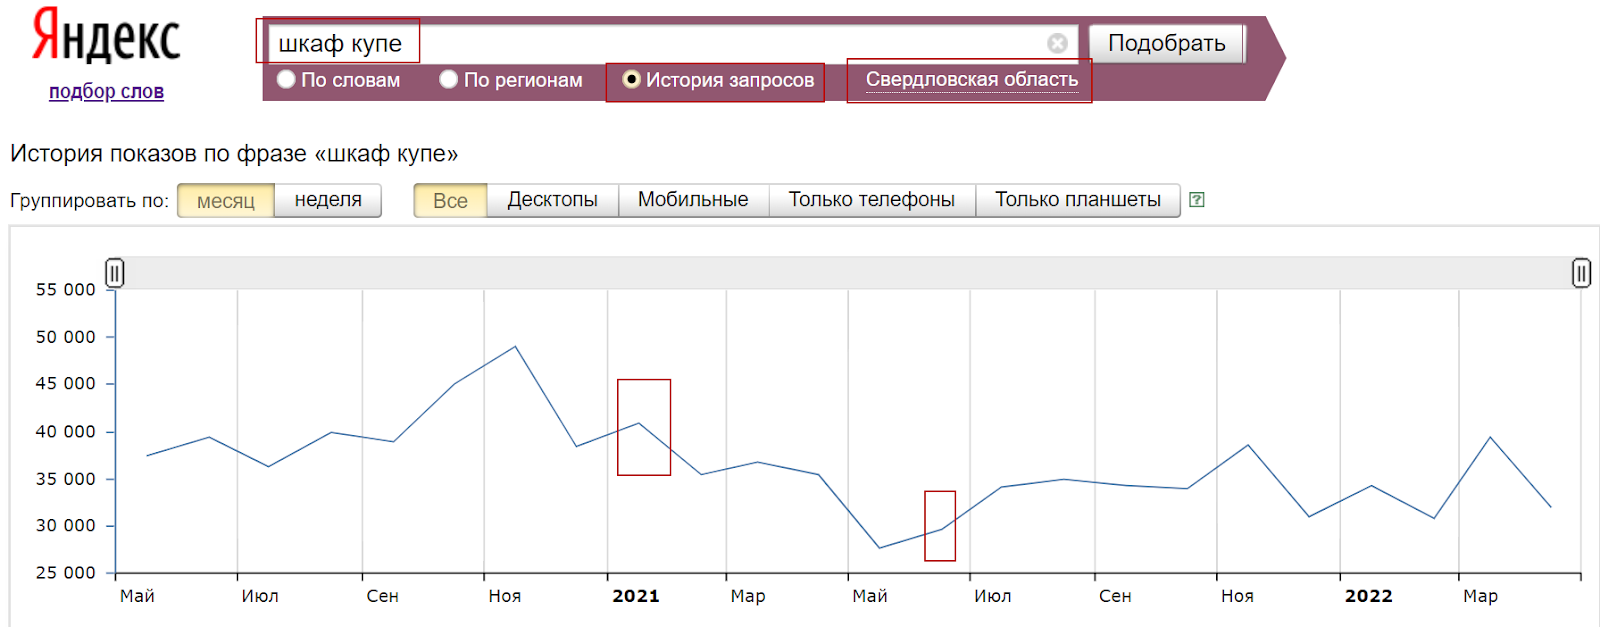Select the По словам radio button
The width and height of the screenshot is (1600, 627).
coord(287,79)
